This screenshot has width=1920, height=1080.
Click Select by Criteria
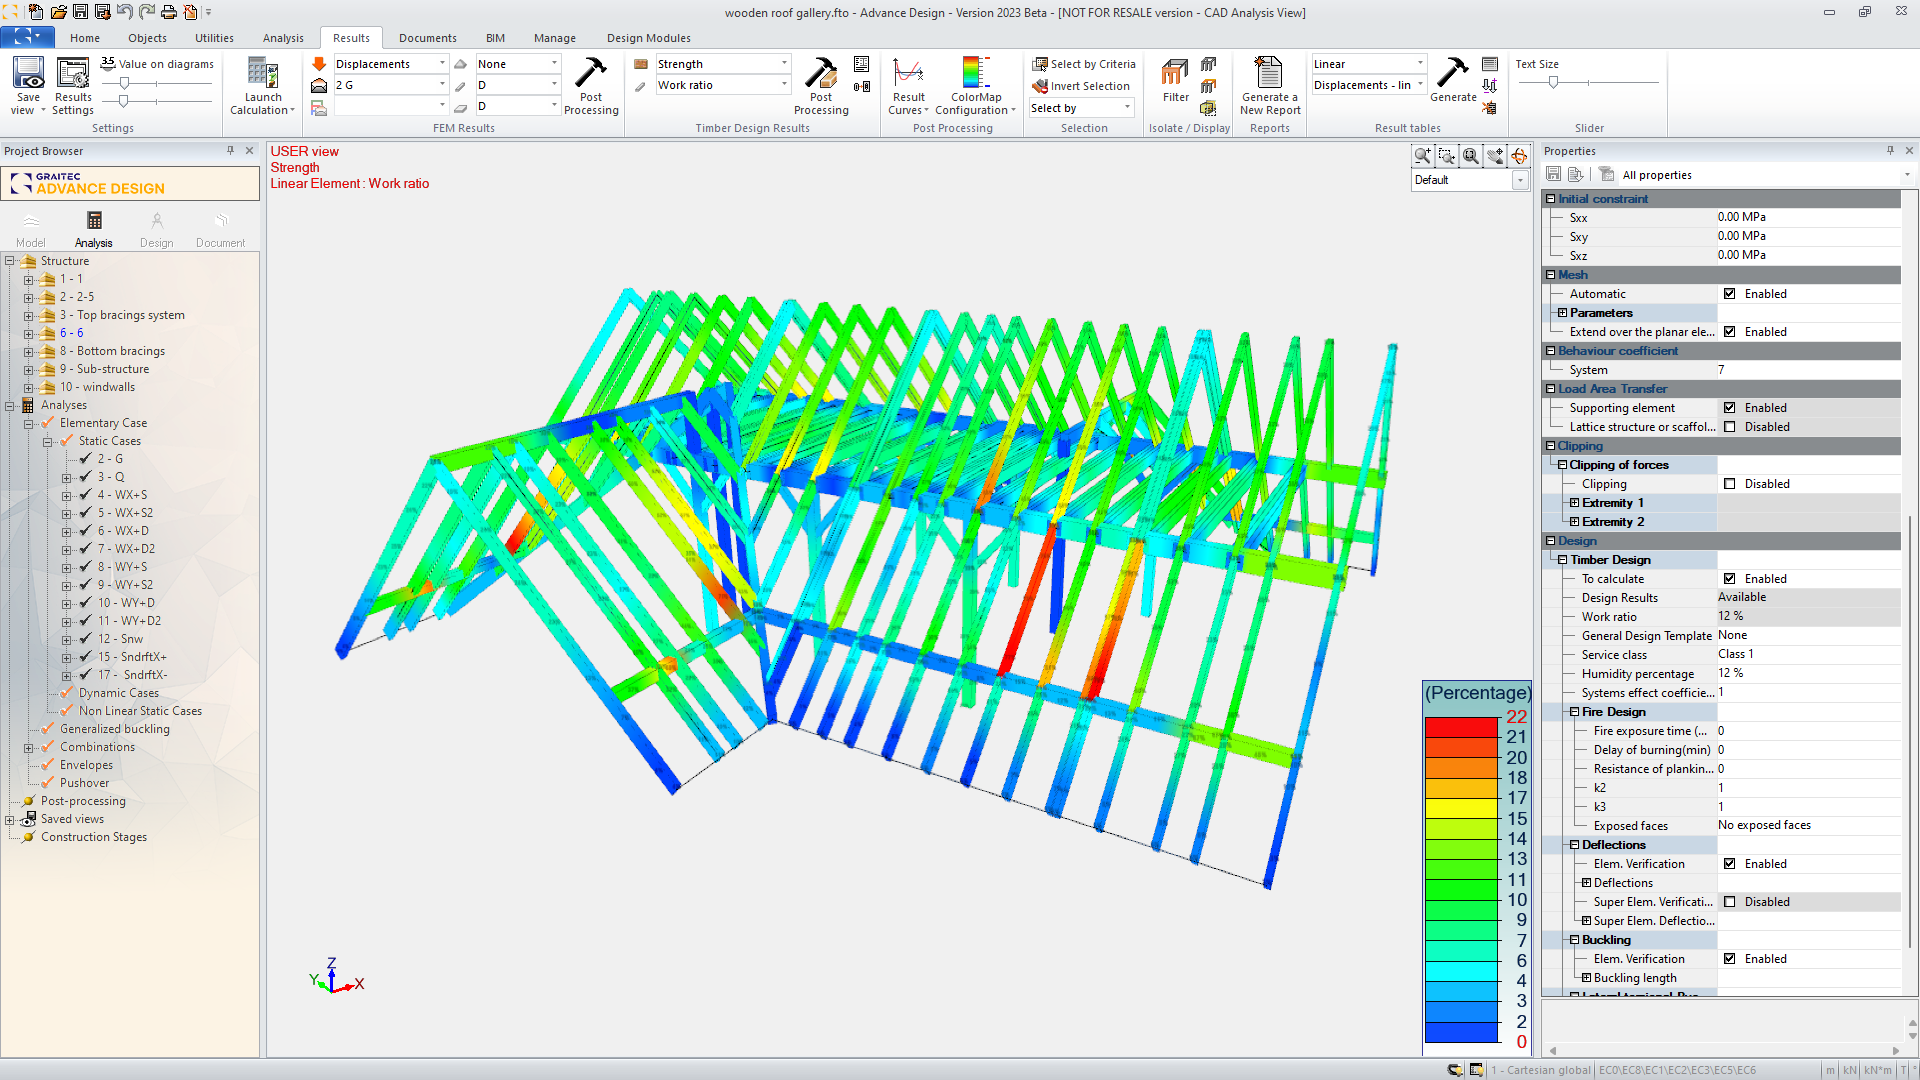pyautogui.click(x=1084, y=64)
